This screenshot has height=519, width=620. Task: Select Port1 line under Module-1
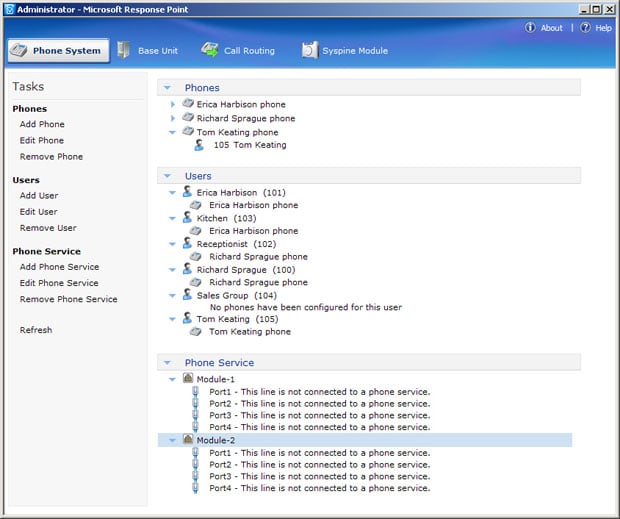point(319,392)
